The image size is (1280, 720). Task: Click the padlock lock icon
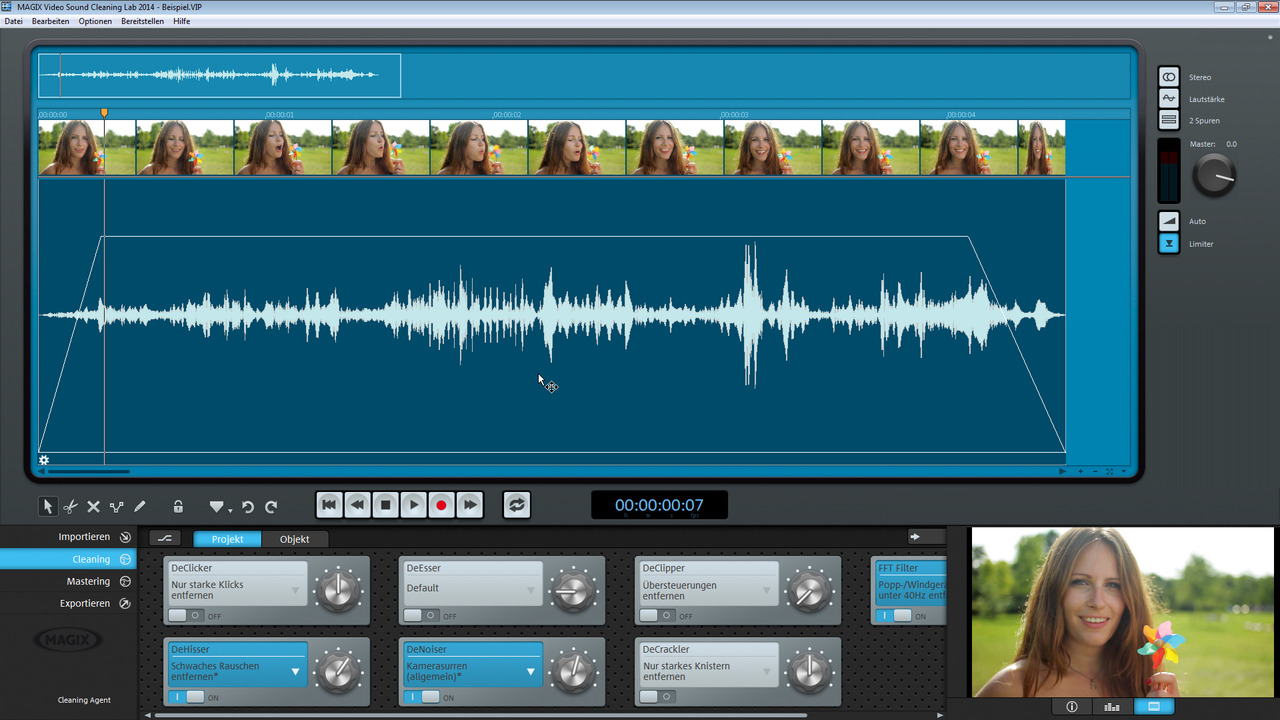coord(178,507)
